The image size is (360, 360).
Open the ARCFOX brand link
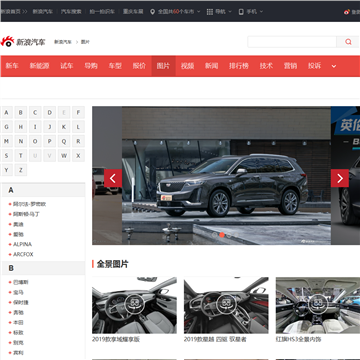point(23,254)
